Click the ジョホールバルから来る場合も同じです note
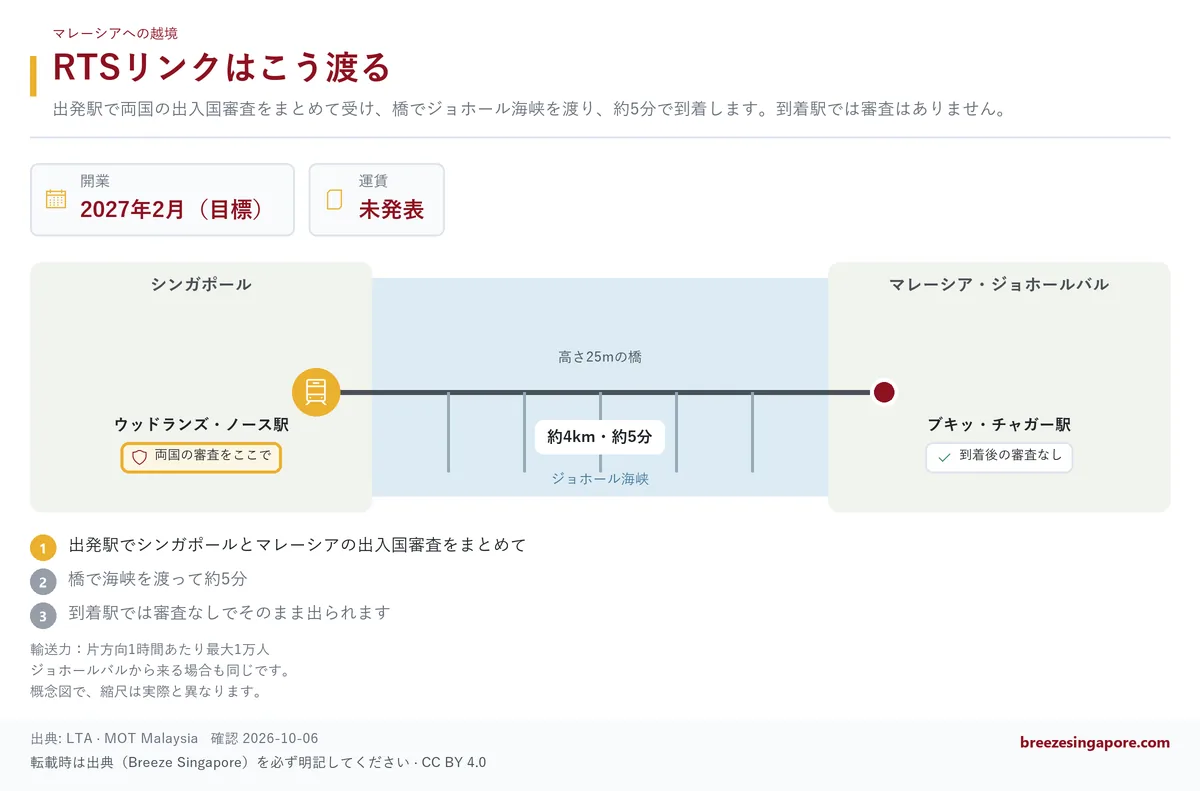Viewport: 1200px width, 791px height. 161,670
